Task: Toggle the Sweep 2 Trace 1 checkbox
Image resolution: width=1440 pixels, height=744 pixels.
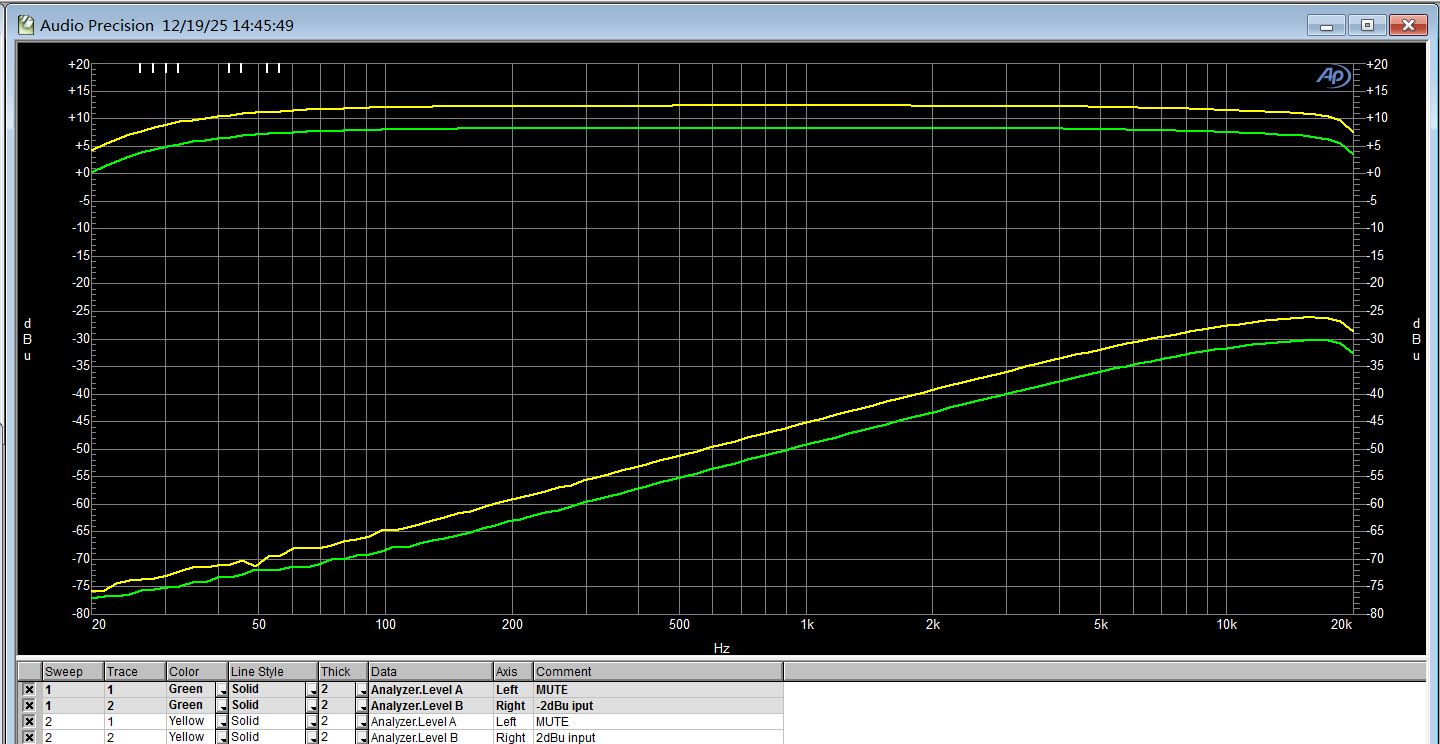Action: point(29,722)
